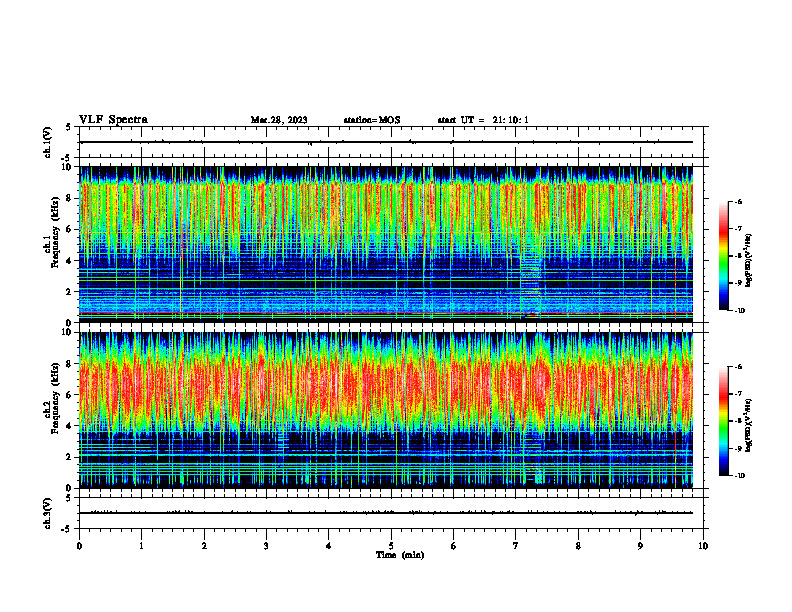Click the "ch.1(V)" axis label
Screen dimensions: 792x612
tap(48, 142)
